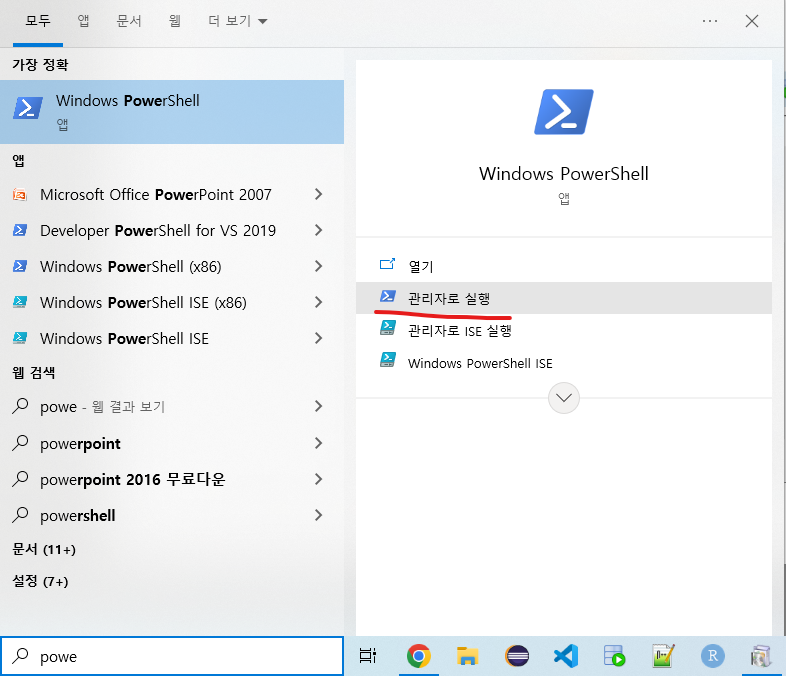This screenshot has width=786, height=676.
Task: Open the three-dot options menu
Action: [x=710, y=21]
